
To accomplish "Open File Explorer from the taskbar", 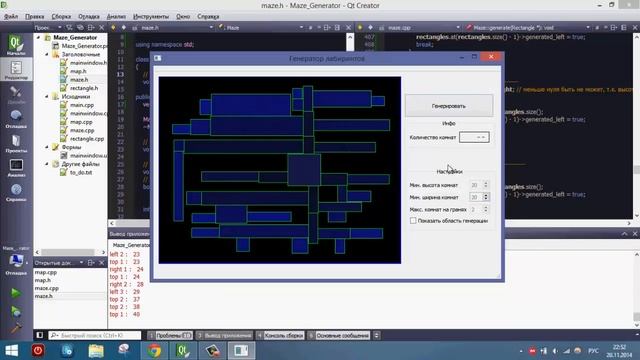I will click(96, 351).
